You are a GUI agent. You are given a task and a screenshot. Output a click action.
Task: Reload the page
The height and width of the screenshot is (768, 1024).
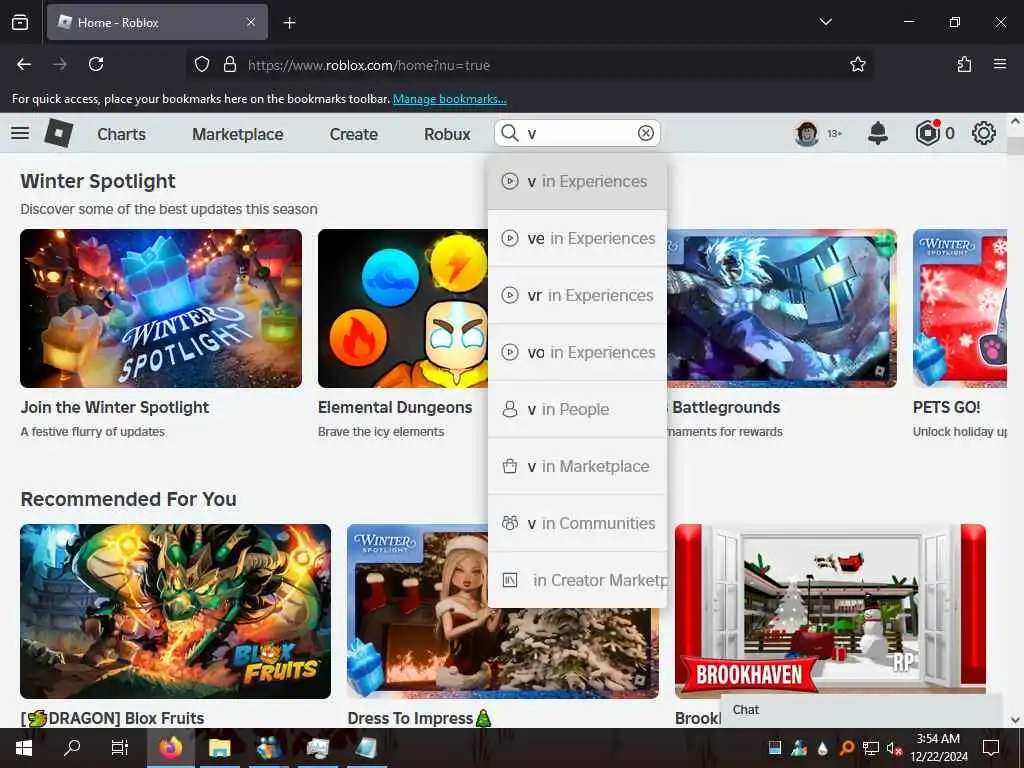pyautogui.click(x=96, y=64)
